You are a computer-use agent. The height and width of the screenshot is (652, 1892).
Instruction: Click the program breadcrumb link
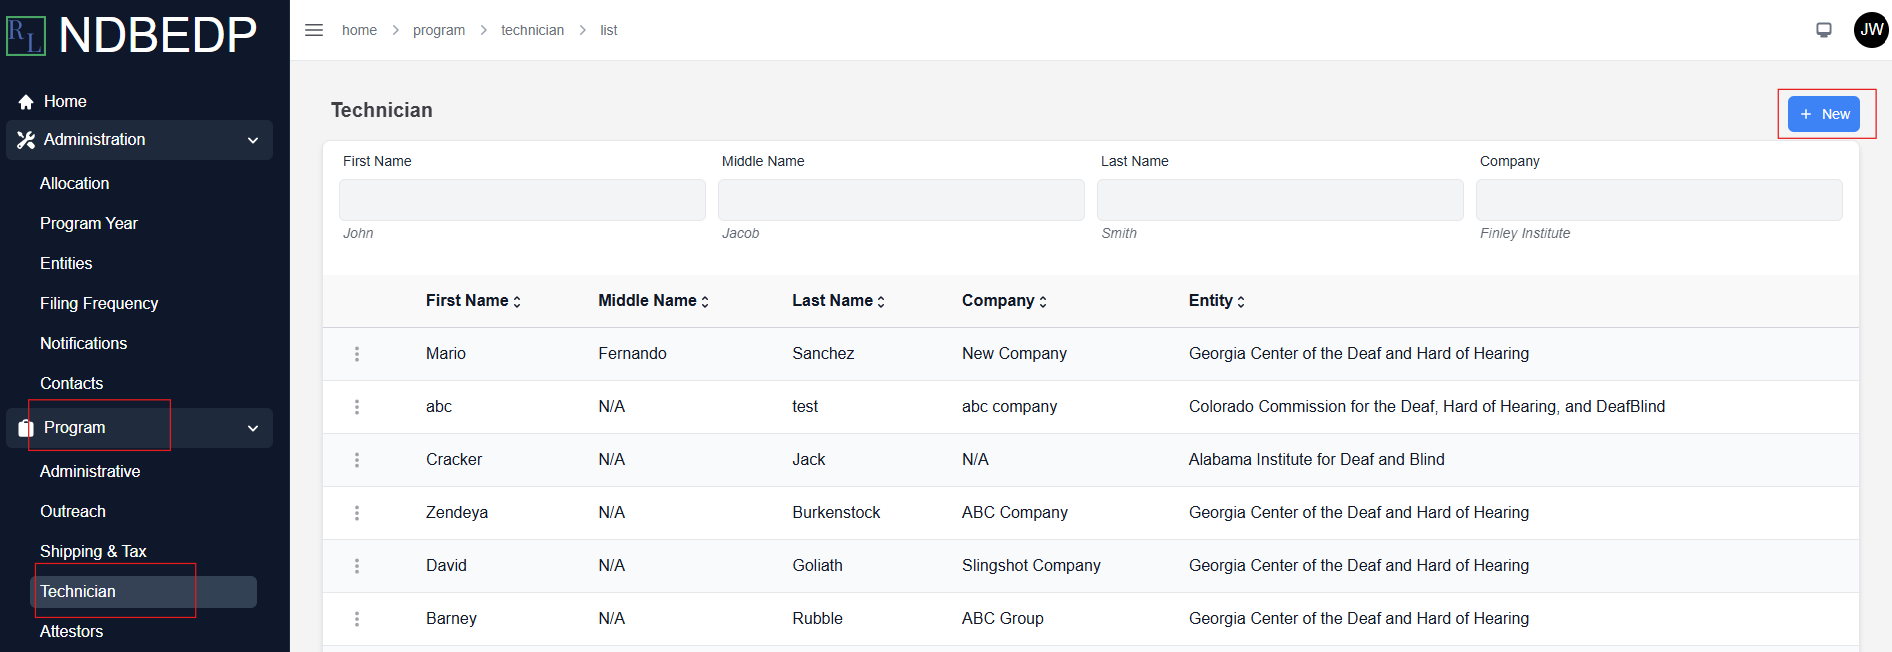[439, 30]
